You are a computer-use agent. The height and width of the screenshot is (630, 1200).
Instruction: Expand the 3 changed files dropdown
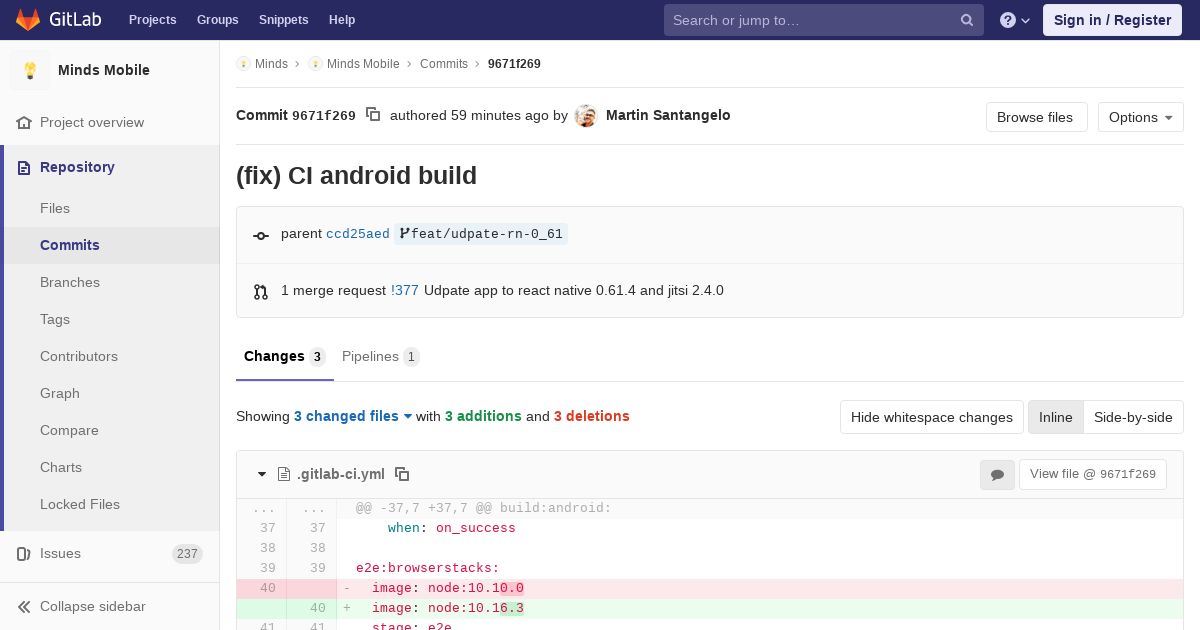[x=353, y=416]
